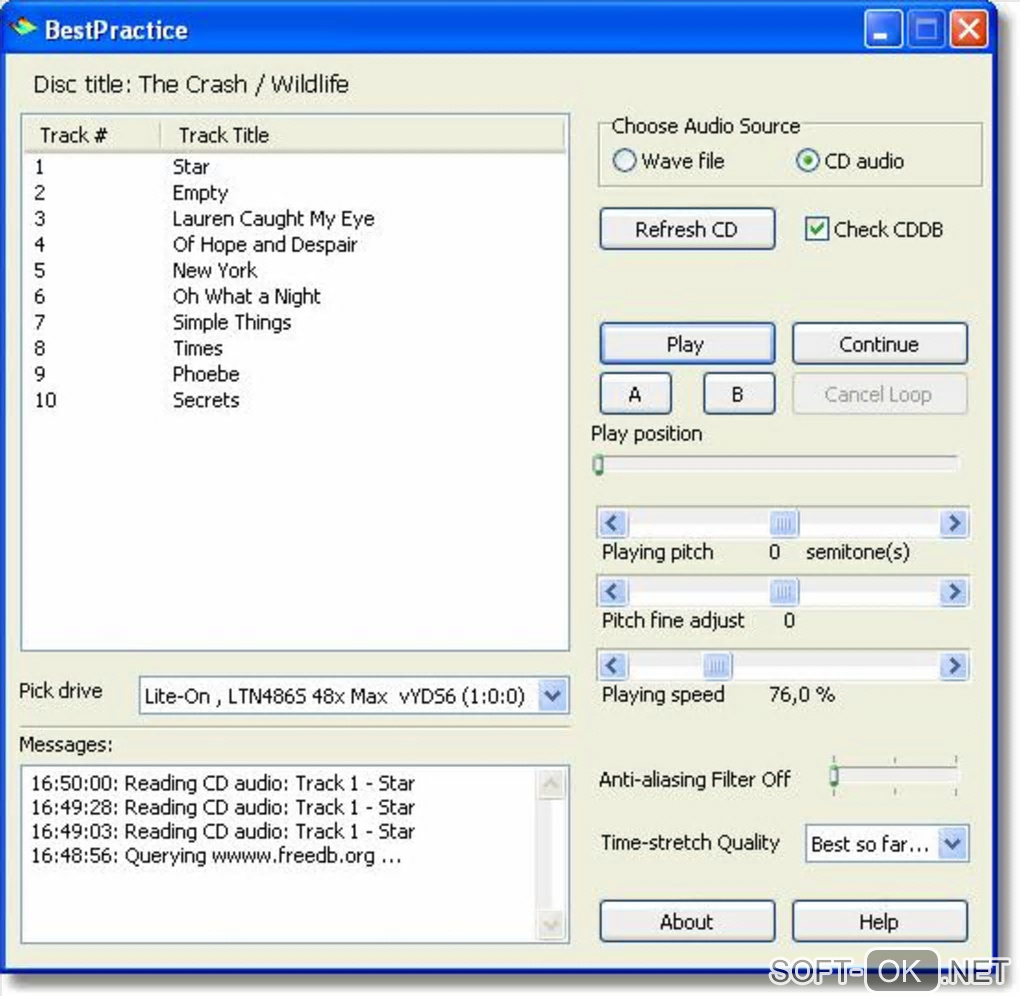
Task: Click the 16:49:03 Reading CD audio message
Action: [223, 831]
